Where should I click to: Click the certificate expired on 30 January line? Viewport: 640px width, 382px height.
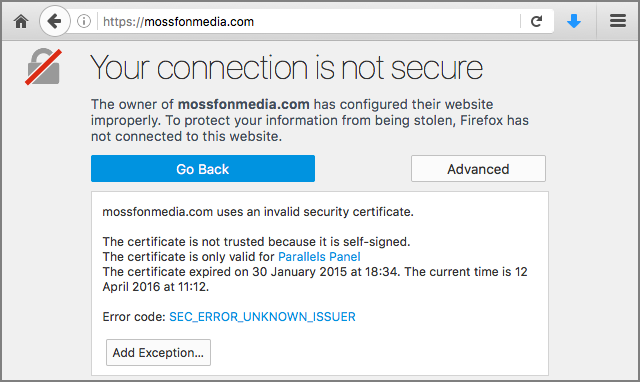(315, 279)
